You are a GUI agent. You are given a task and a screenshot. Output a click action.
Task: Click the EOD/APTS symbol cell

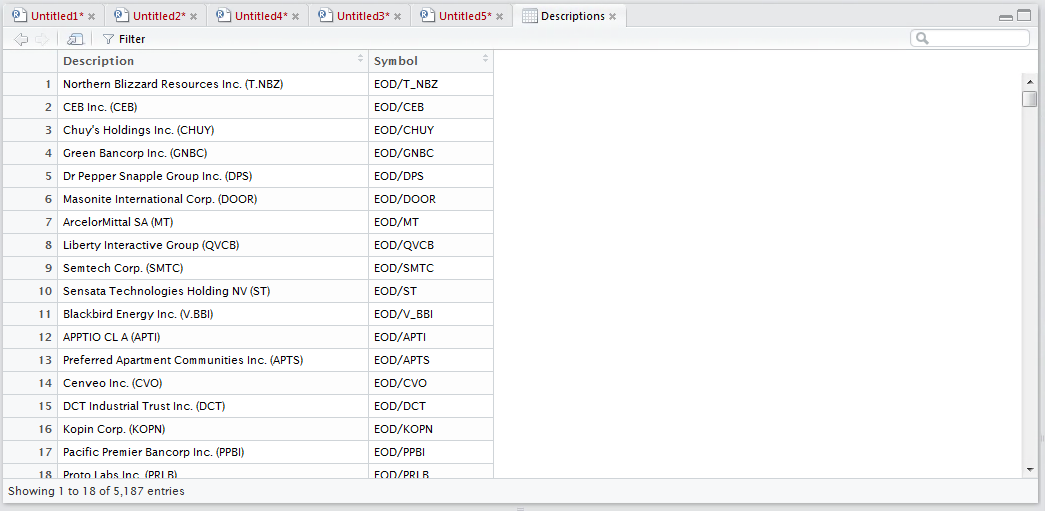(431, 360)
